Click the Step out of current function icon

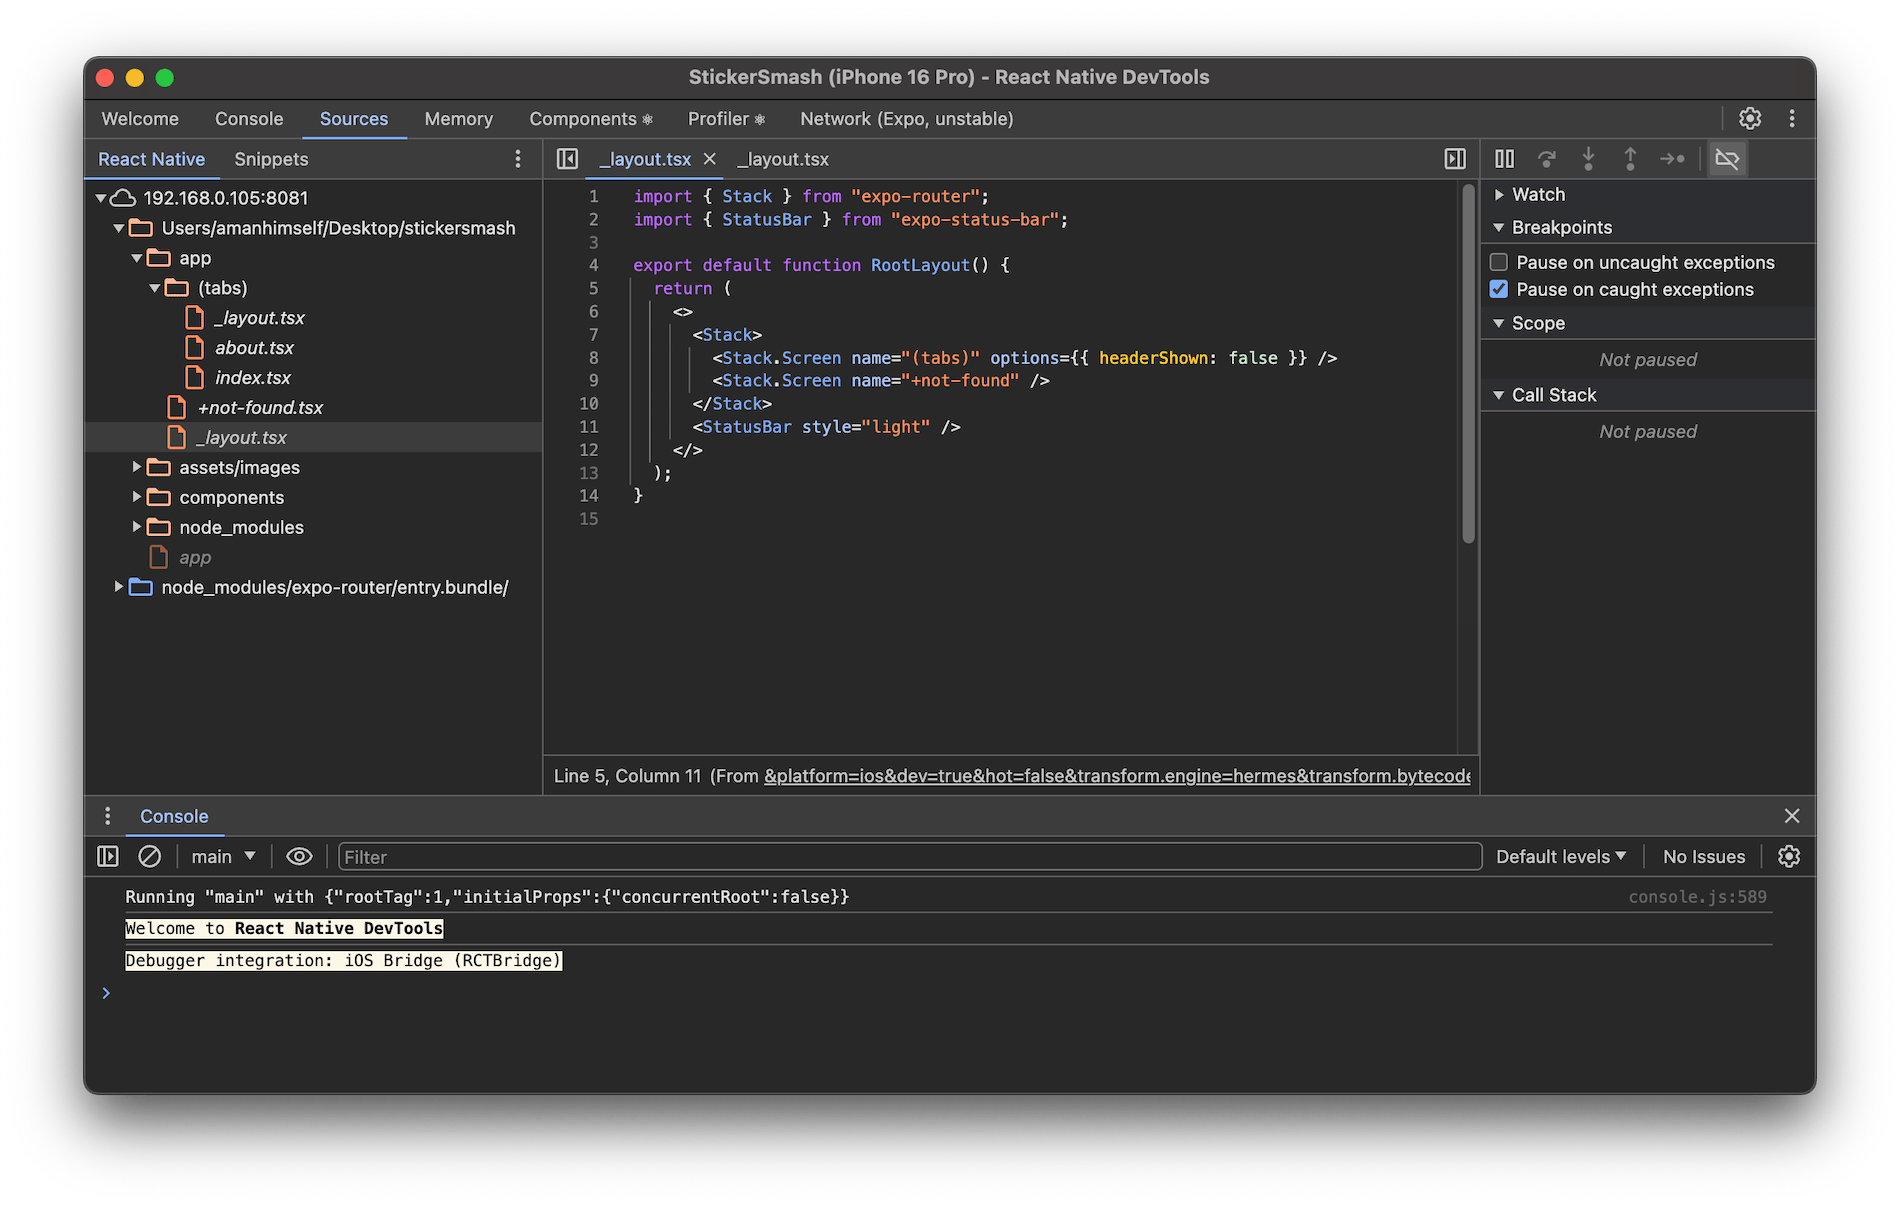pyautogui.click(x=1630, y=158)
